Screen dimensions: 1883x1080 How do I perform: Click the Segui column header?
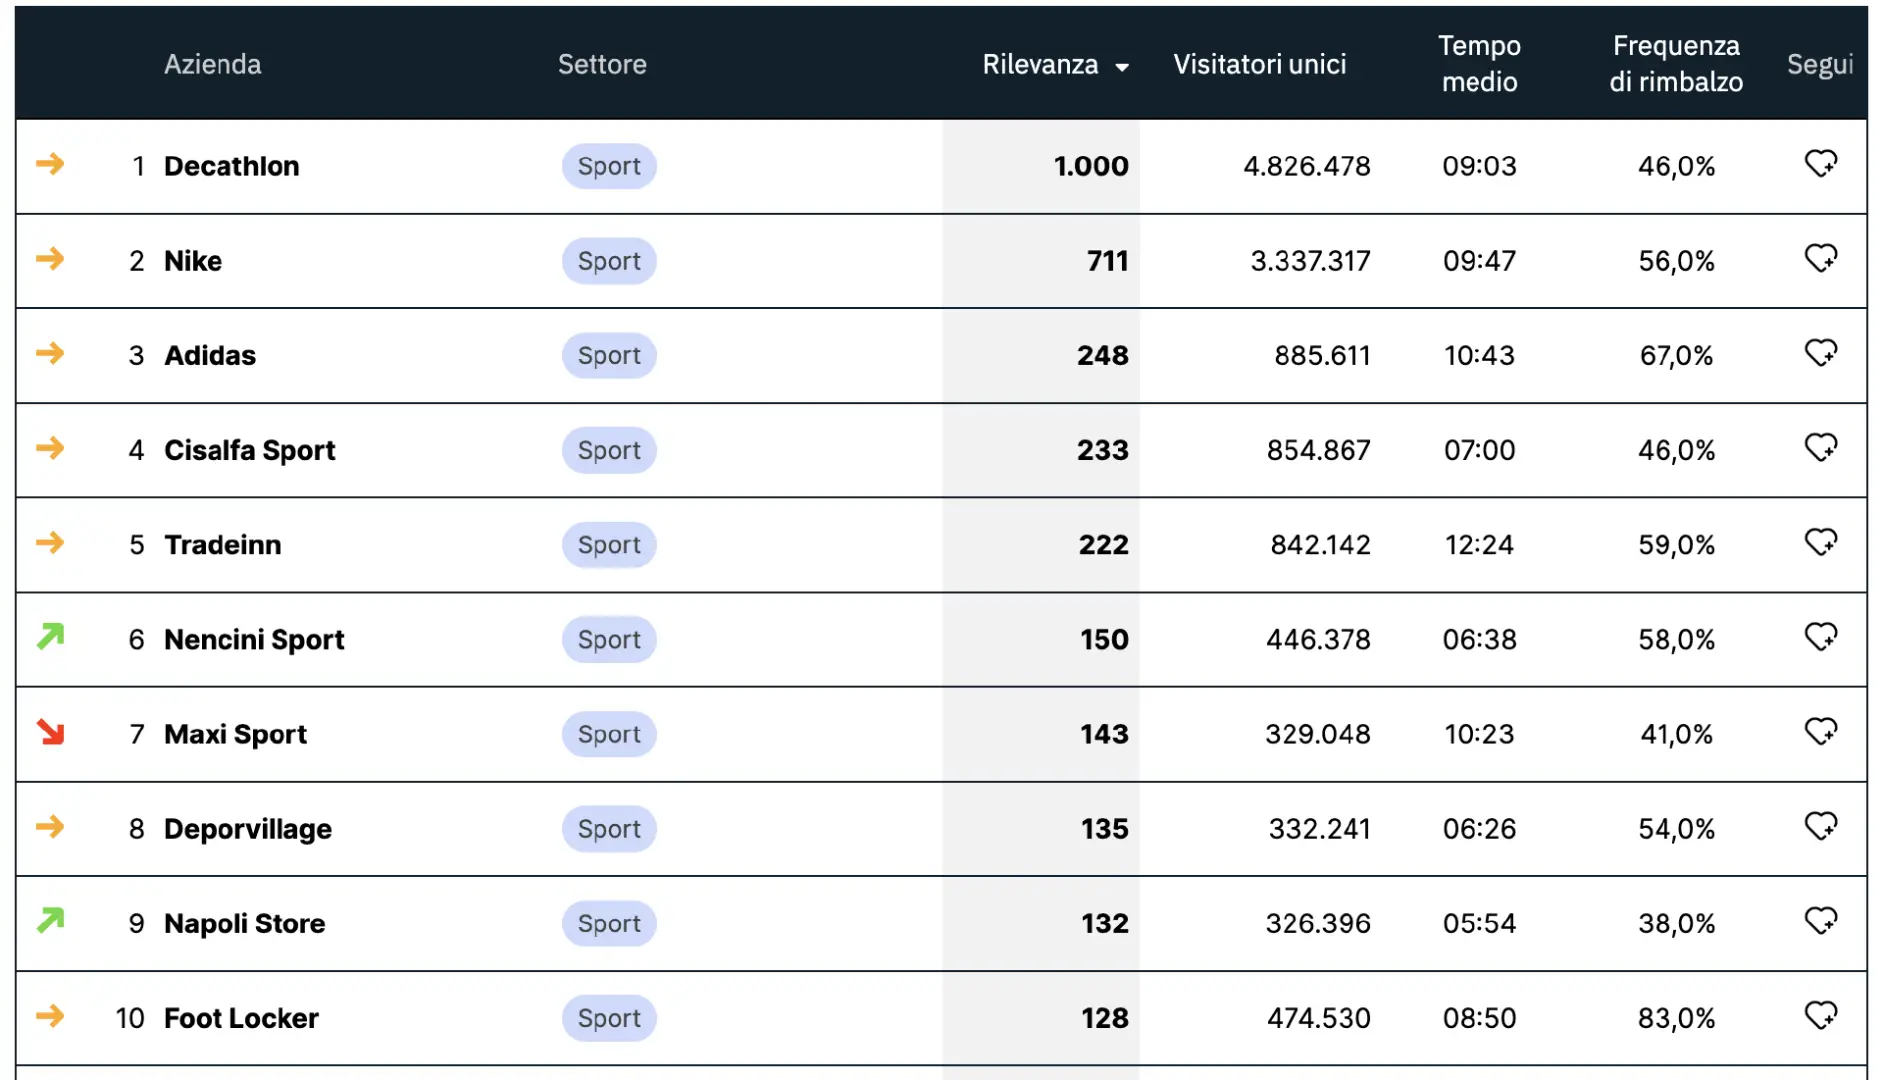tap(1820, 64)
